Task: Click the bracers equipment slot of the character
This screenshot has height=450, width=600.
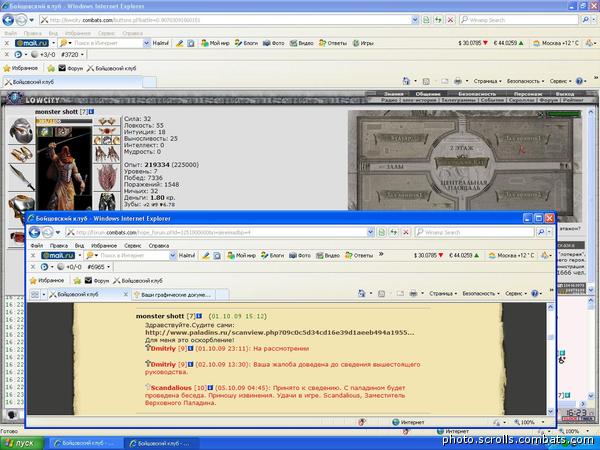Action: tap(21, 155)
